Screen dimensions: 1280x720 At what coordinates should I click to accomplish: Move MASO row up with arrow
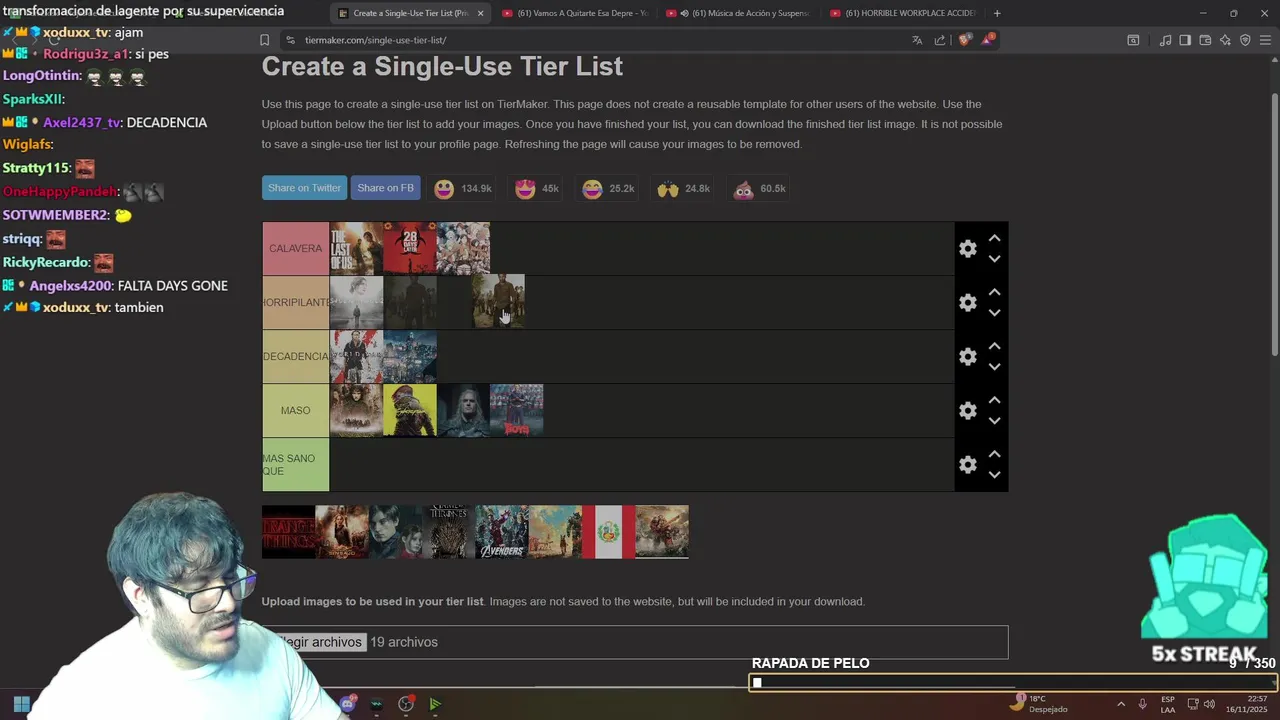(x=994, y=401)
